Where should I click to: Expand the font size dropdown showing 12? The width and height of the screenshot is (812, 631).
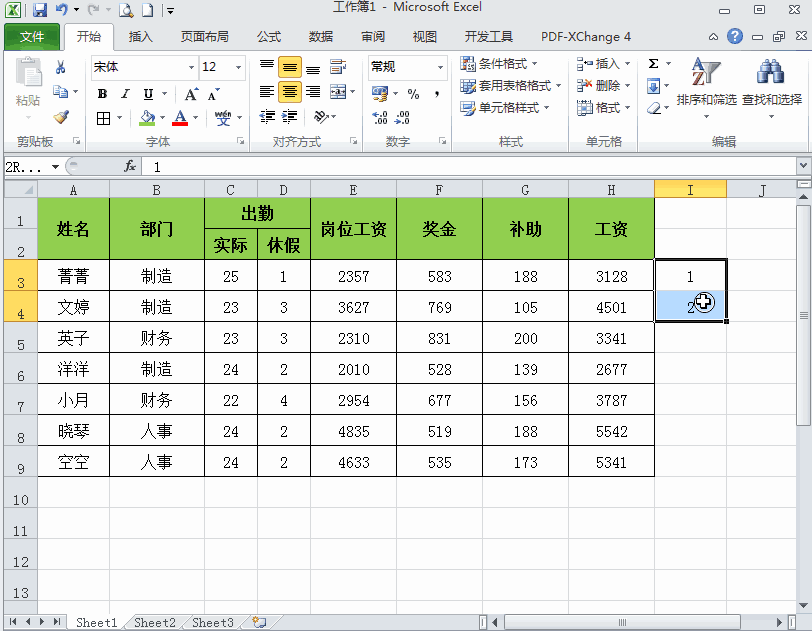(239, 68)
